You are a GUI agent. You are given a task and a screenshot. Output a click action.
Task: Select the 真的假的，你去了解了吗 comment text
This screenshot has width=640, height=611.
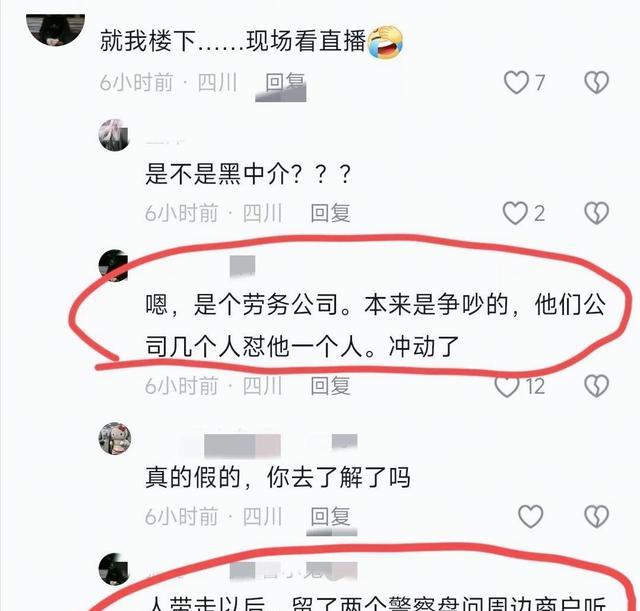tap(278, 477)
